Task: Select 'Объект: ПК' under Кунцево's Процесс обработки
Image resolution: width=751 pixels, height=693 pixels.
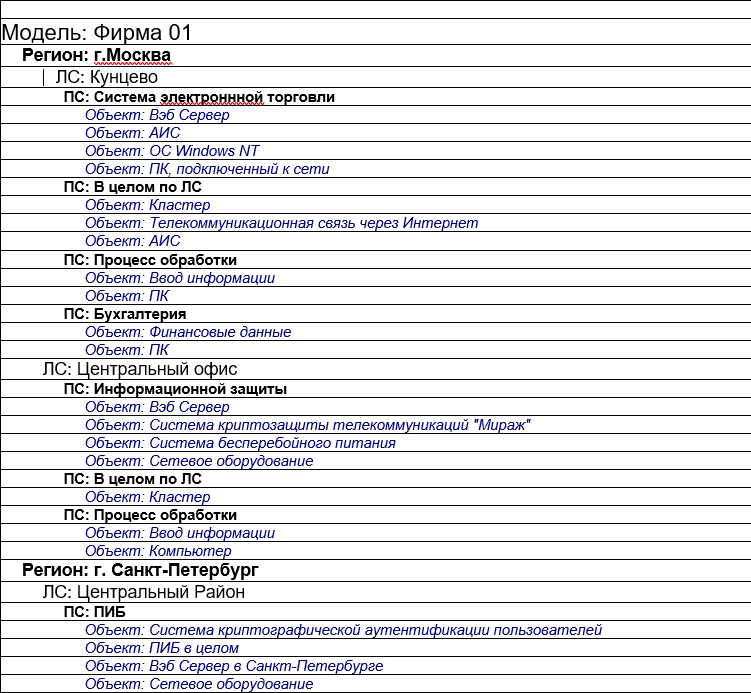Action: (127, 296)
